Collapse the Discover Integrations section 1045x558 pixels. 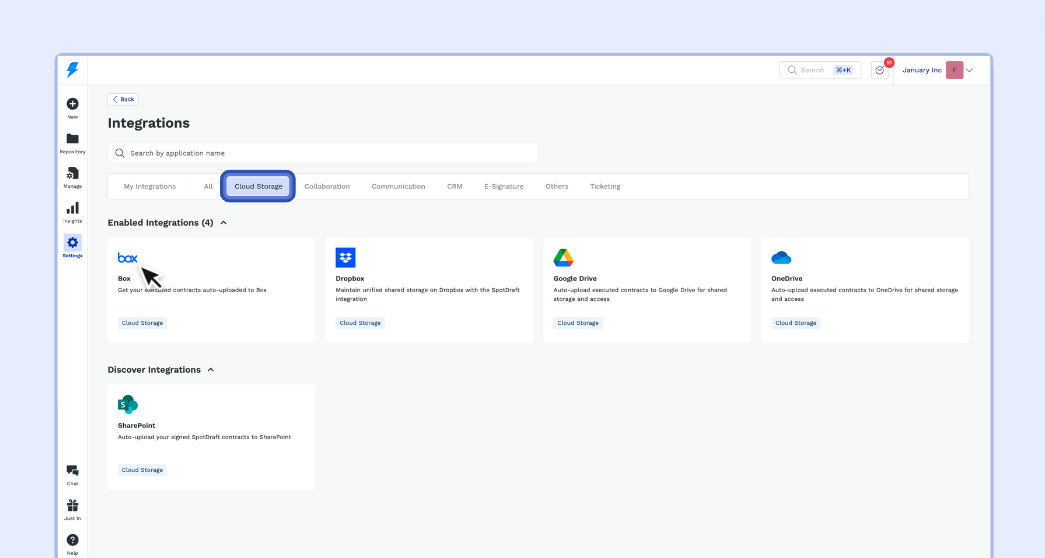(x=211, y=370)
